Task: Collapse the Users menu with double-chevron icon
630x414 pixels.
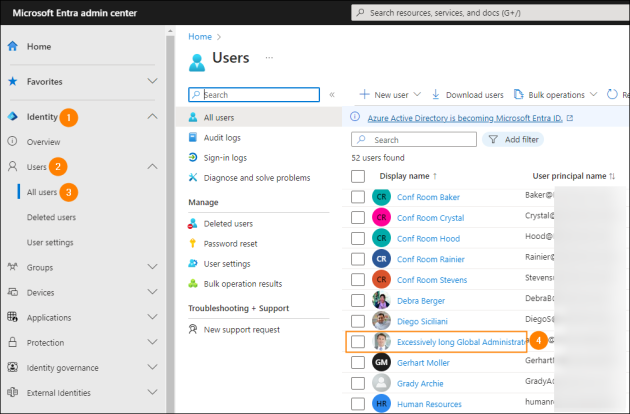Action: tap(332, 95)
